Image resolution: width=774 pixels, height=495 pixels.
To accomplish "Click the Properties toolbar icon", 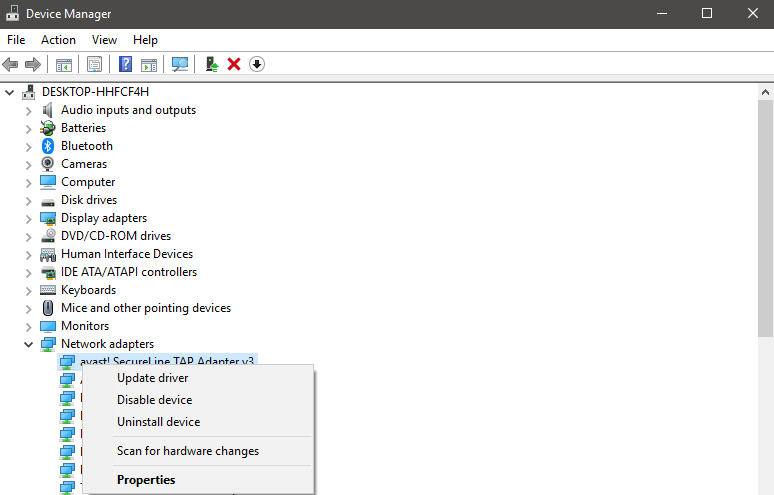I will point(94,64).
